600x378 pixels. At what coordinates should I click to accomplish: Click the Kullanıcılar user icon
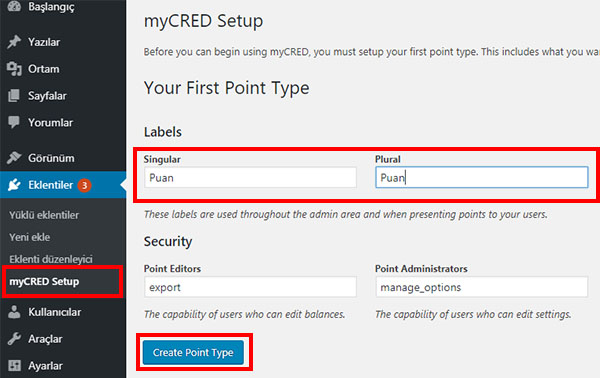pyautogui.click(x=14, y=312)
